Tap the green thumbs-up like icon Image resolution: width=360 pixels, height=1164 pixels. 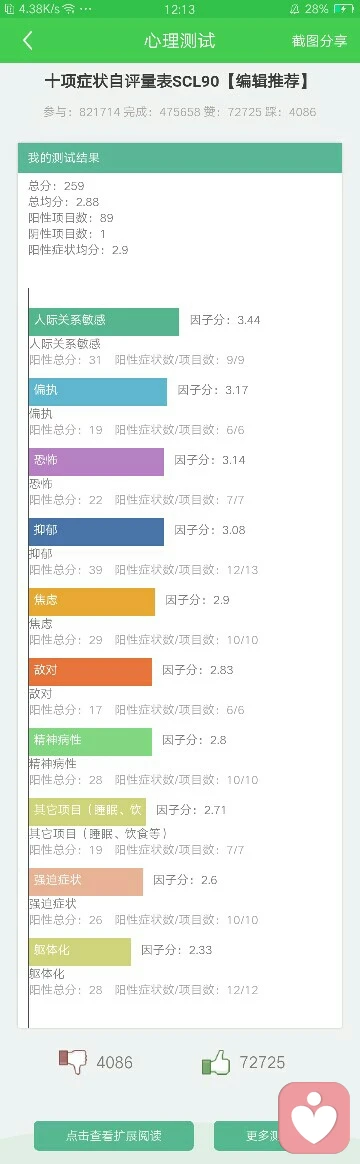216,1062
